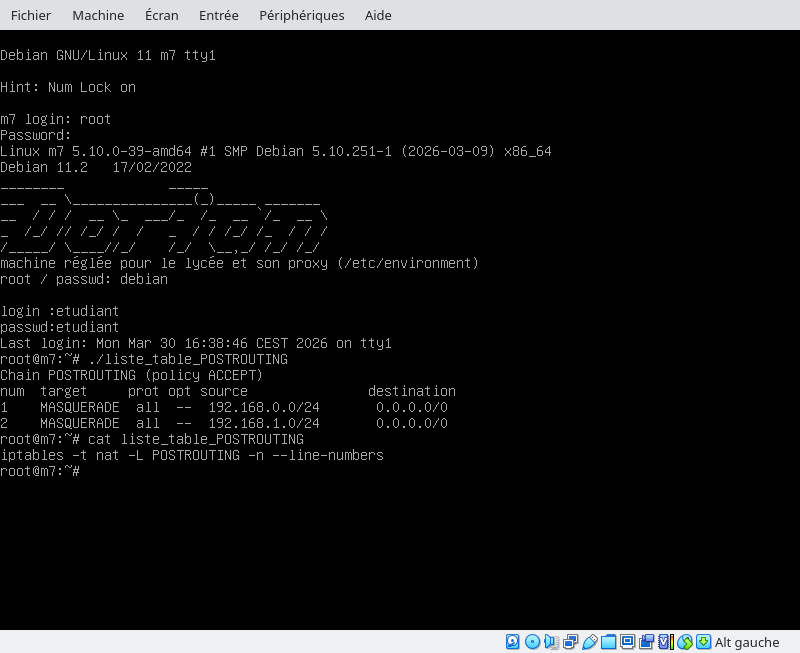Viewport: 800px width, 653px height.
Task: Open the network adapters status icon
Action: pyautogui.click(x=570, y=642)
